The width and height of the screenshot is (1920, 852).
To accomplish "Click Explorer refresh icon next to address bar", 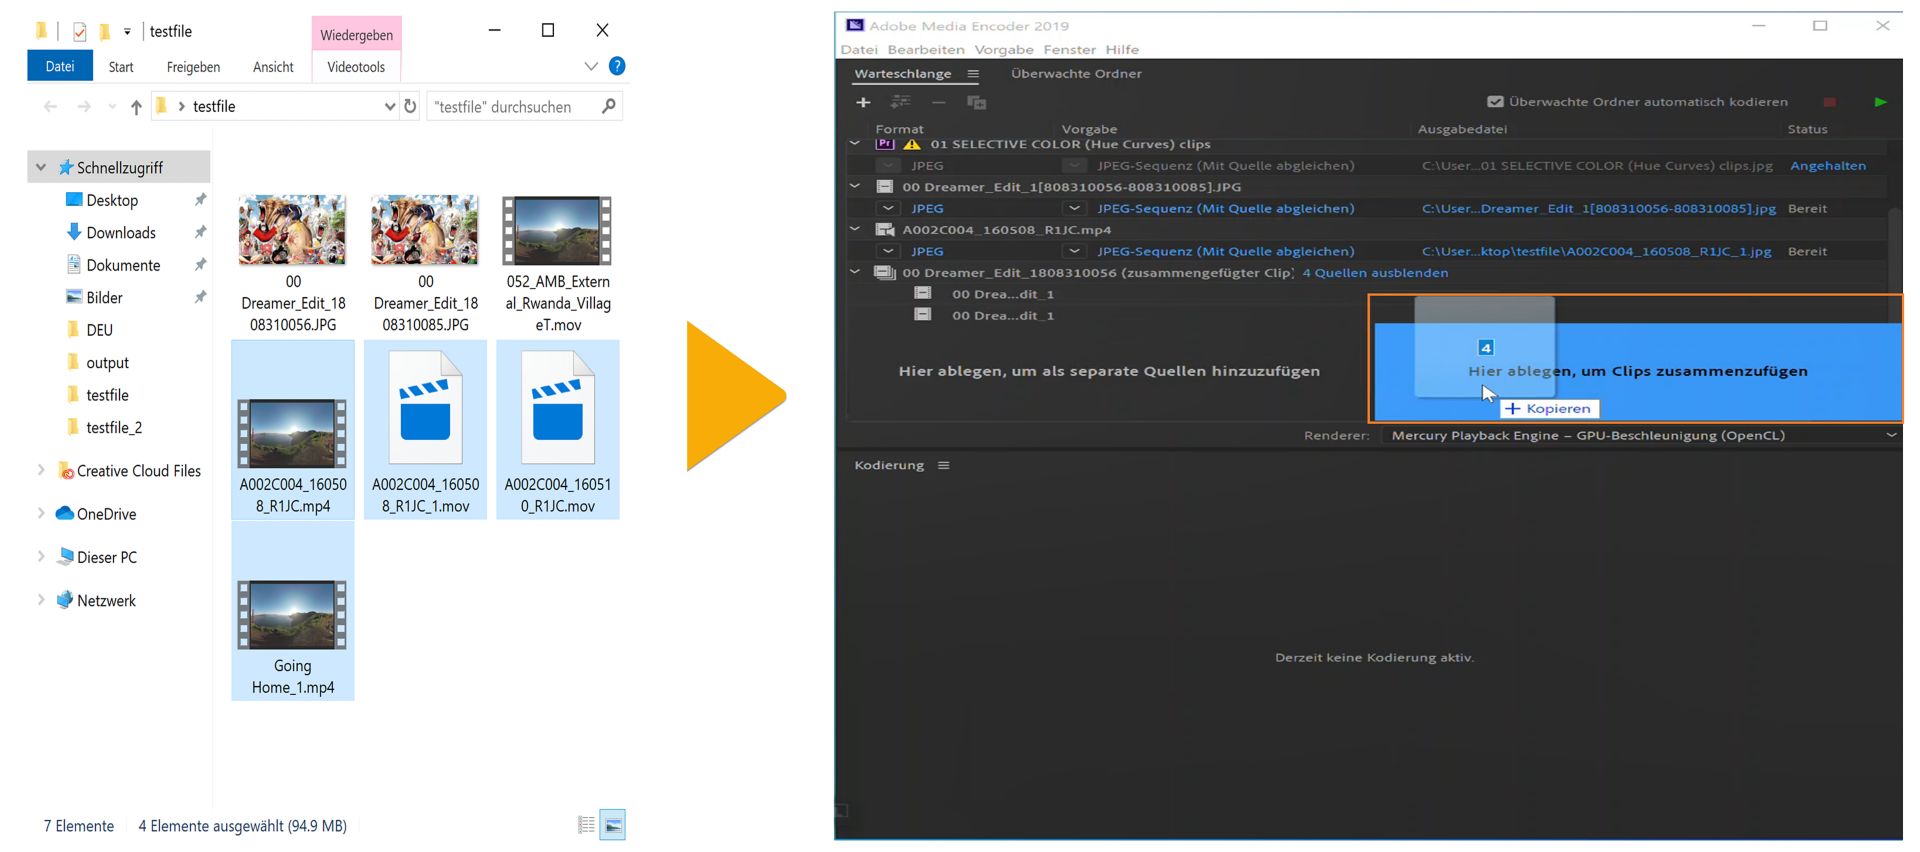I will click(x=410, y=106).
